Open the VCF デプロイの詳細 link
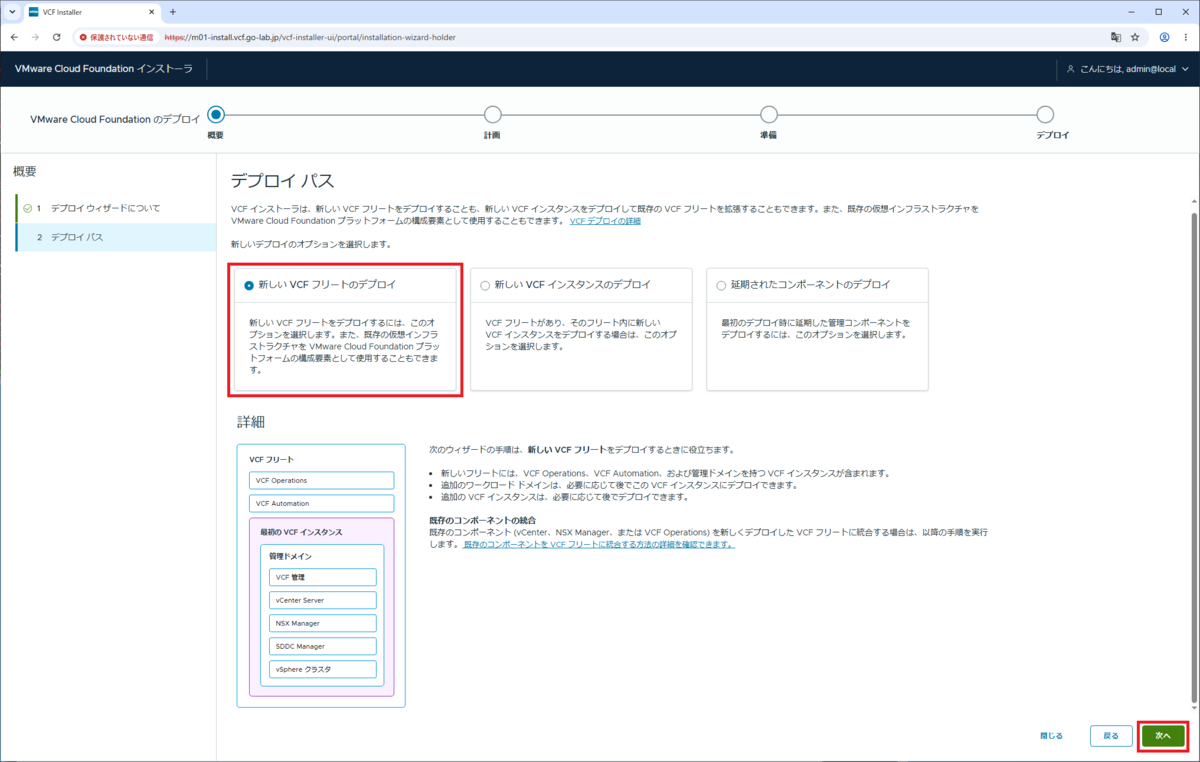 click(x=605, y=220)
